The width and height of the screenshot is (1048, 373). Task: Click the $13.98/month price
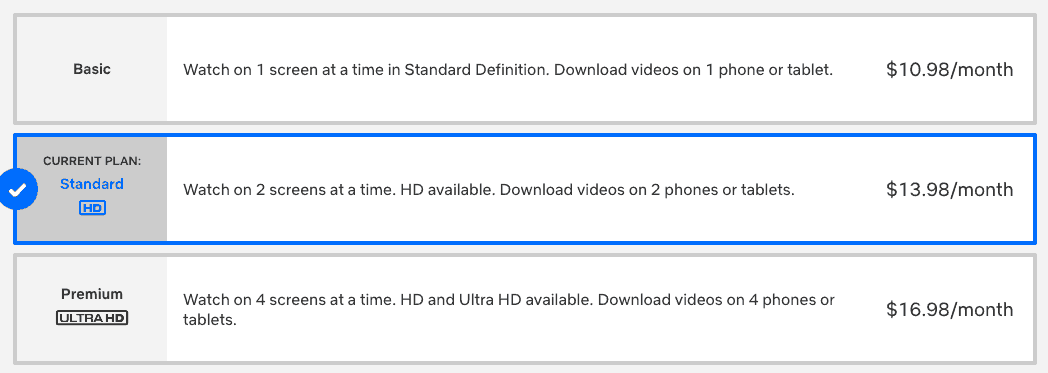[950, 190]
